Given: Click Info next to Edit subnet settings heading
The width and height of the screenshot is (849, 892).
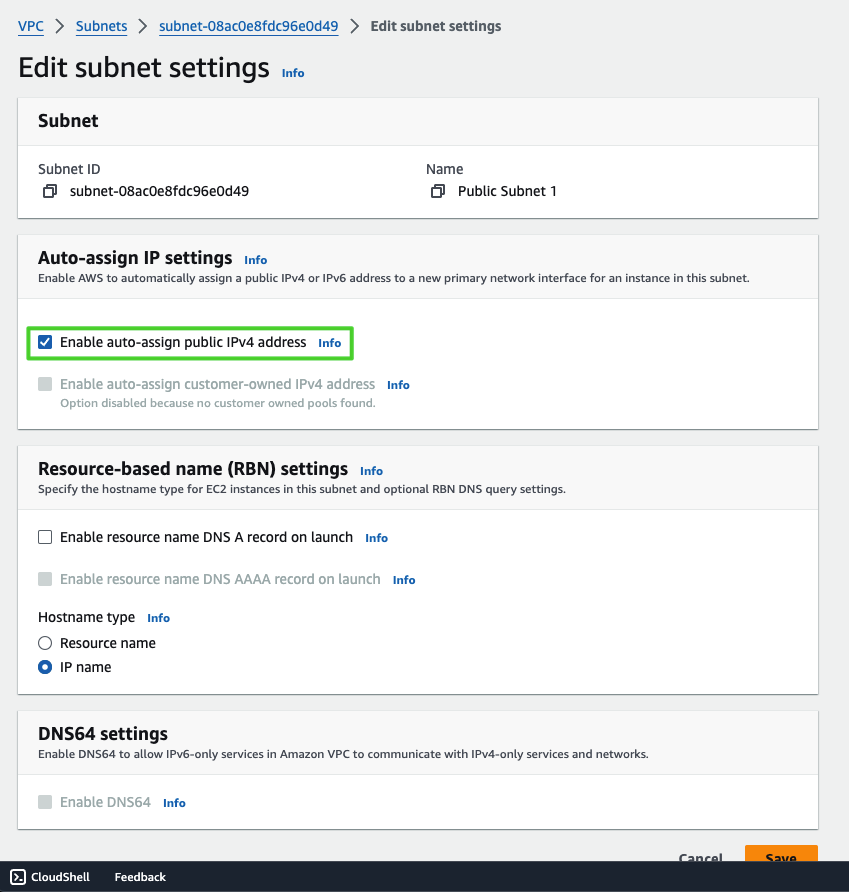Looking at the screenshot, I should (293, 73).
